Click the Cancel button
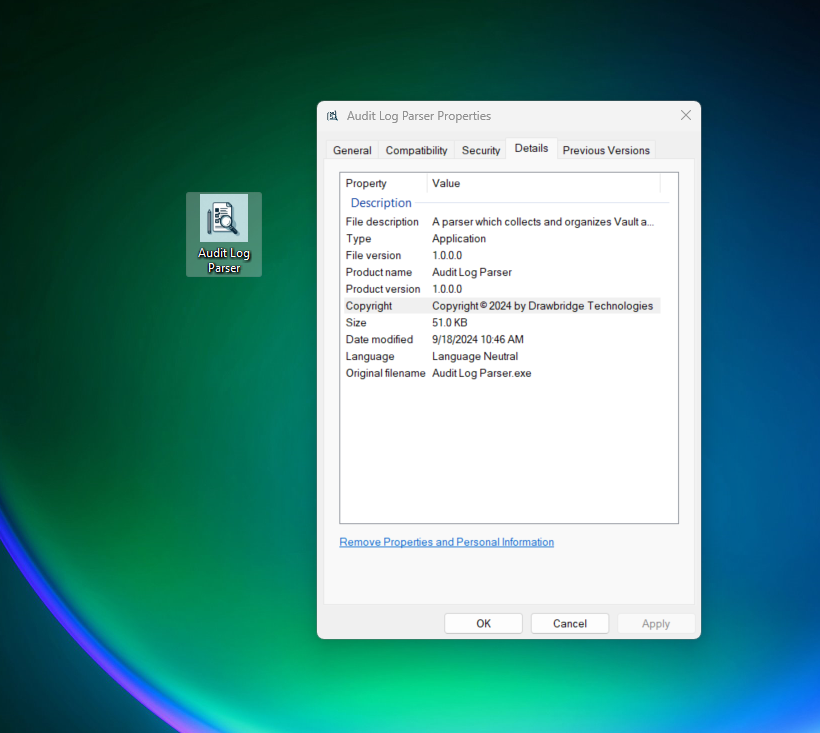Image resolution: width=820 pixels, height=733 pixels. 570,624
